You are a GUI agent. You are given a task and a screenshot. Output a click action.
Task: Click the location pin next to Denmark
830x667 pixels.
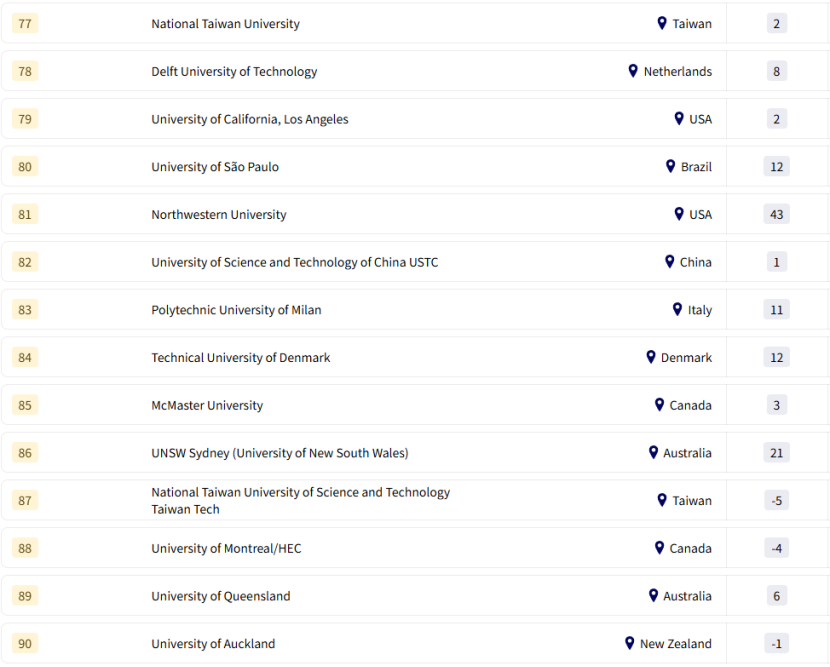651,357
